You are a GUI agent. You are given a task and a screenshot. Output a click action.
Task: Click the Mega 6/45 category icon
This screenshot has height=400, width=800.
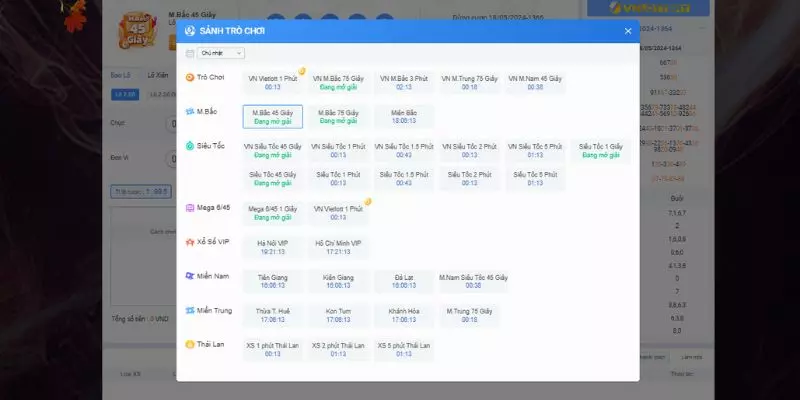(x=190, y=208)
